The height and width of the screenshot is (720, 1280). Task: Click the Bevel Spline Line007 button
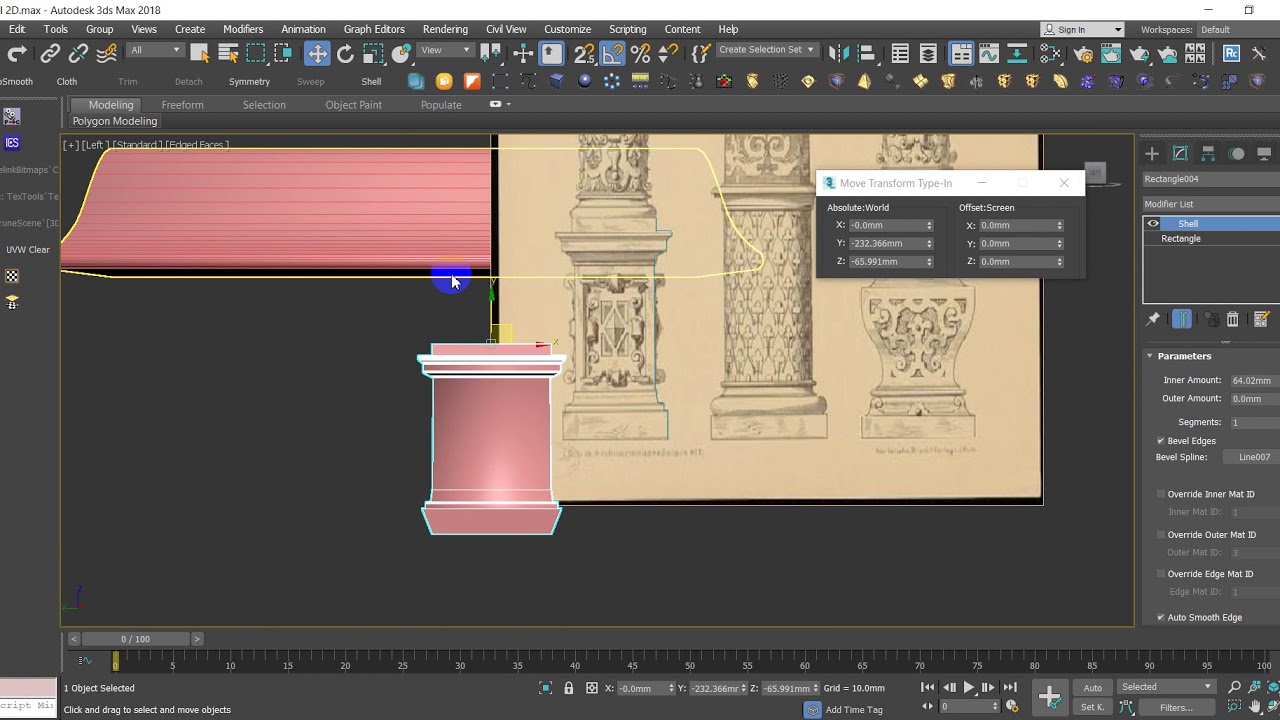click(x=1254, y=457)
